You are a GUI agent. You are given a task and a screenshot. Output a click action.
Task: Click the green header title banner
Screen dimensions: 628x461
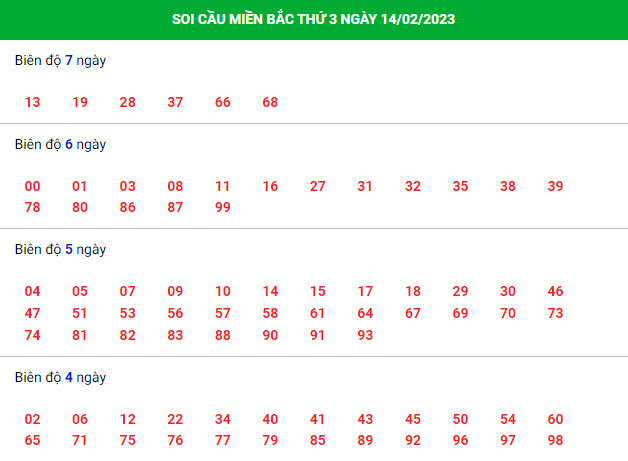[314, 19]
